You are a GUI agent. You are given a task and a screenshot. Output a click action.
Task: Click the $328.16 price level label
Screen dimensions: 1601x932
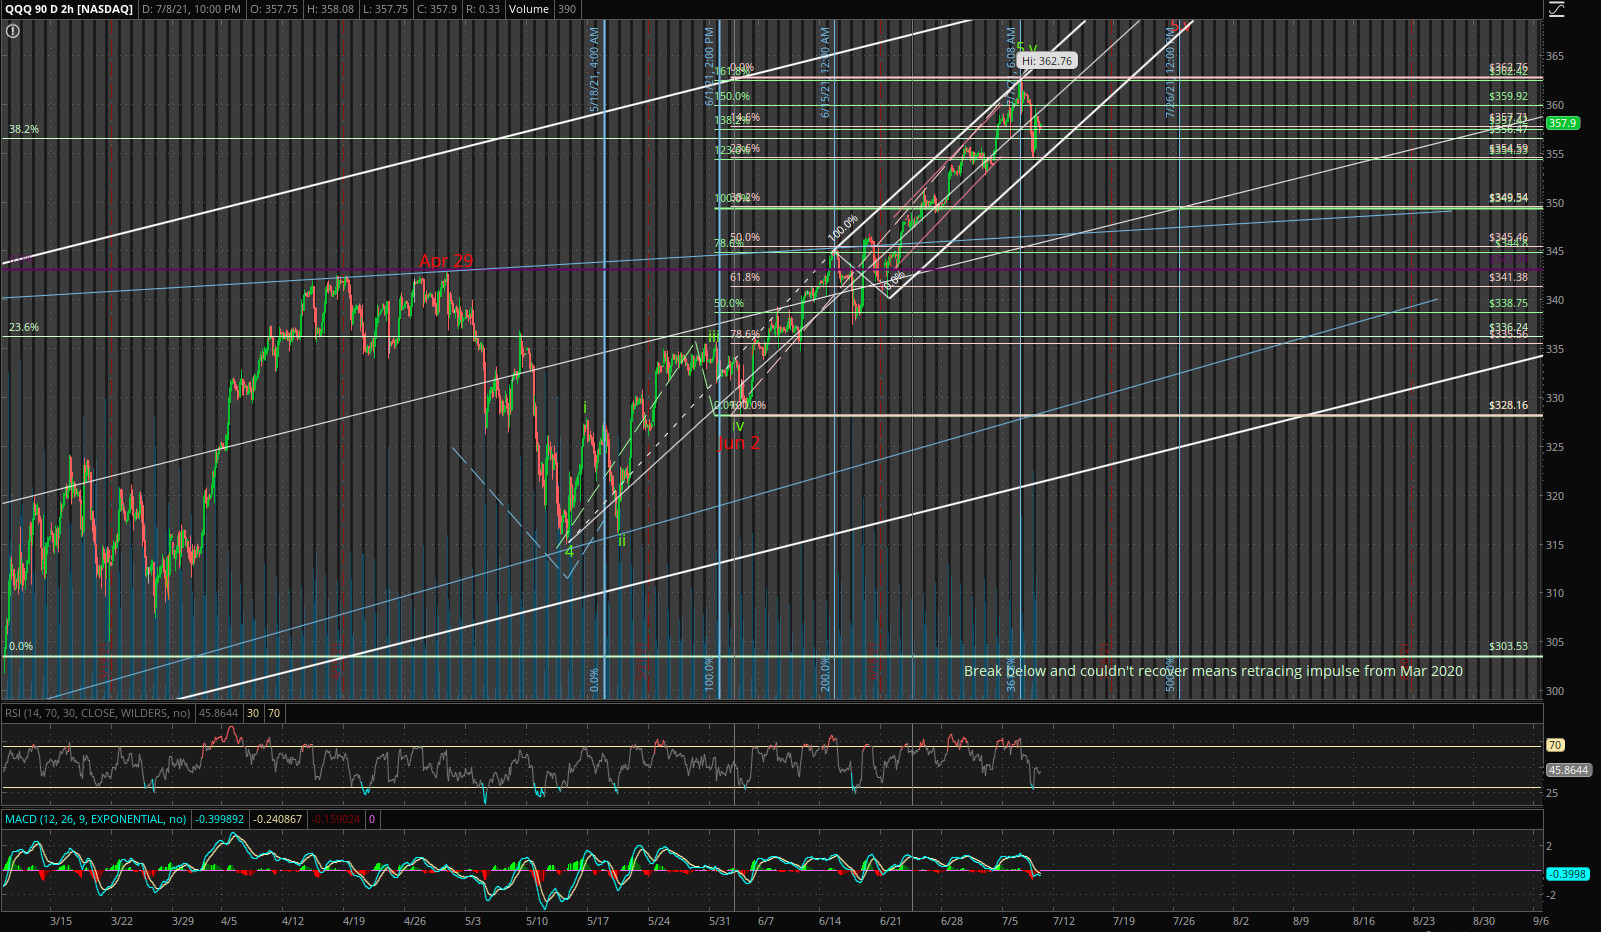(x=1508, y=405)
